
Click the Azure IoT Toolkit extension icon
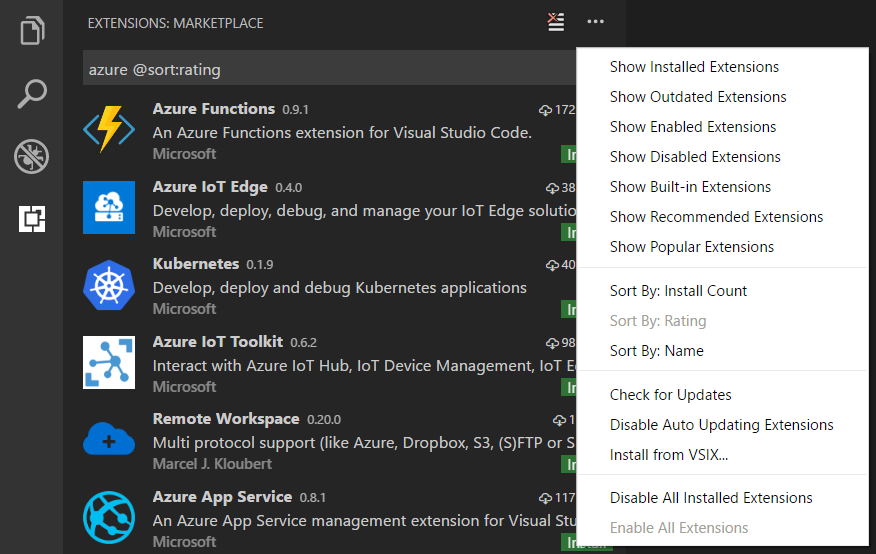click(109, 362)
